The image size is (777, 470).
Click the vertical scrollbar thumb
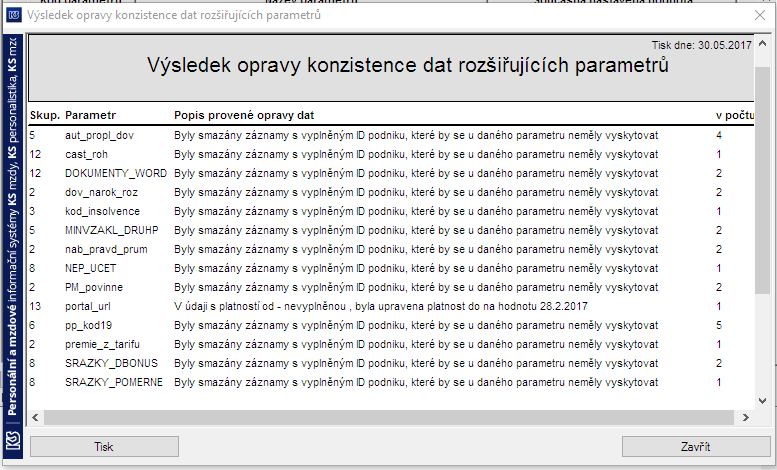click(x=762, y=180)
